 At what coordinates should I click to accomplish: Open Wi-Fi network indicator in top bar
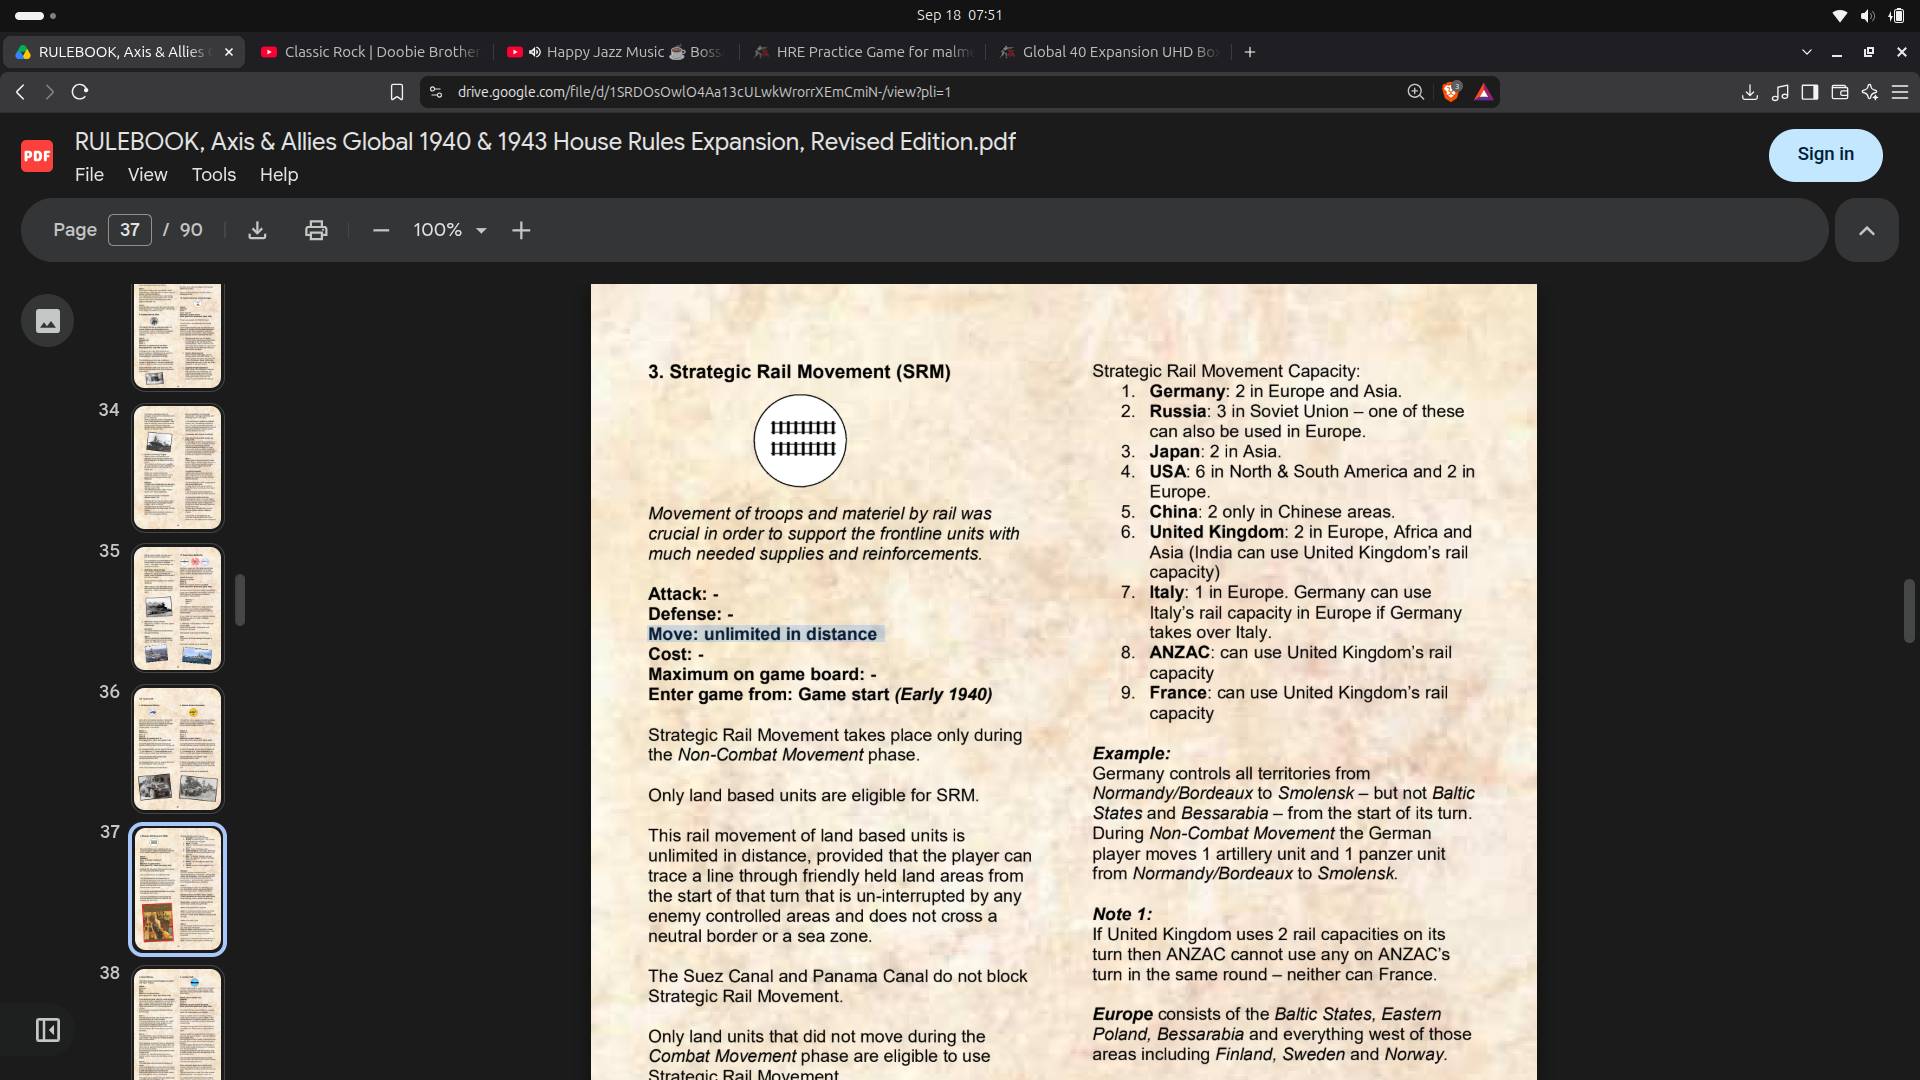tap(1839, 15)
